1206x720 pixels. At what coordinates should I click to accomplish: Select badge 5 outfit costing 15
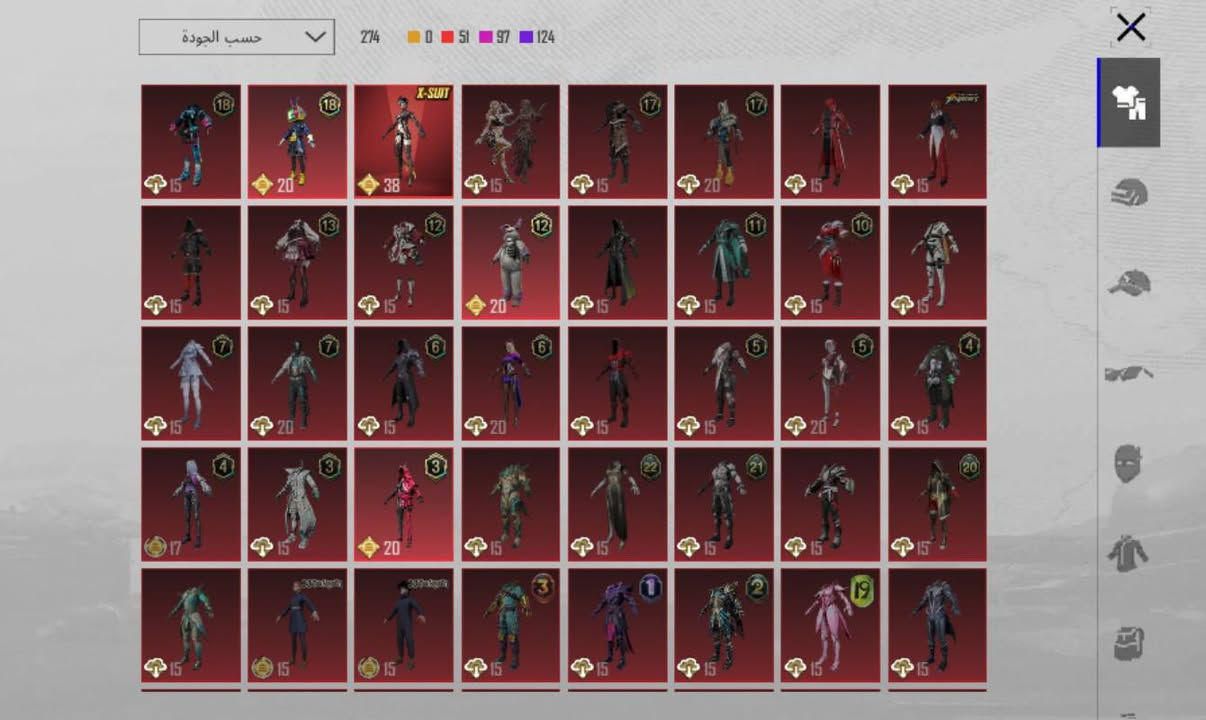(724, 383)
